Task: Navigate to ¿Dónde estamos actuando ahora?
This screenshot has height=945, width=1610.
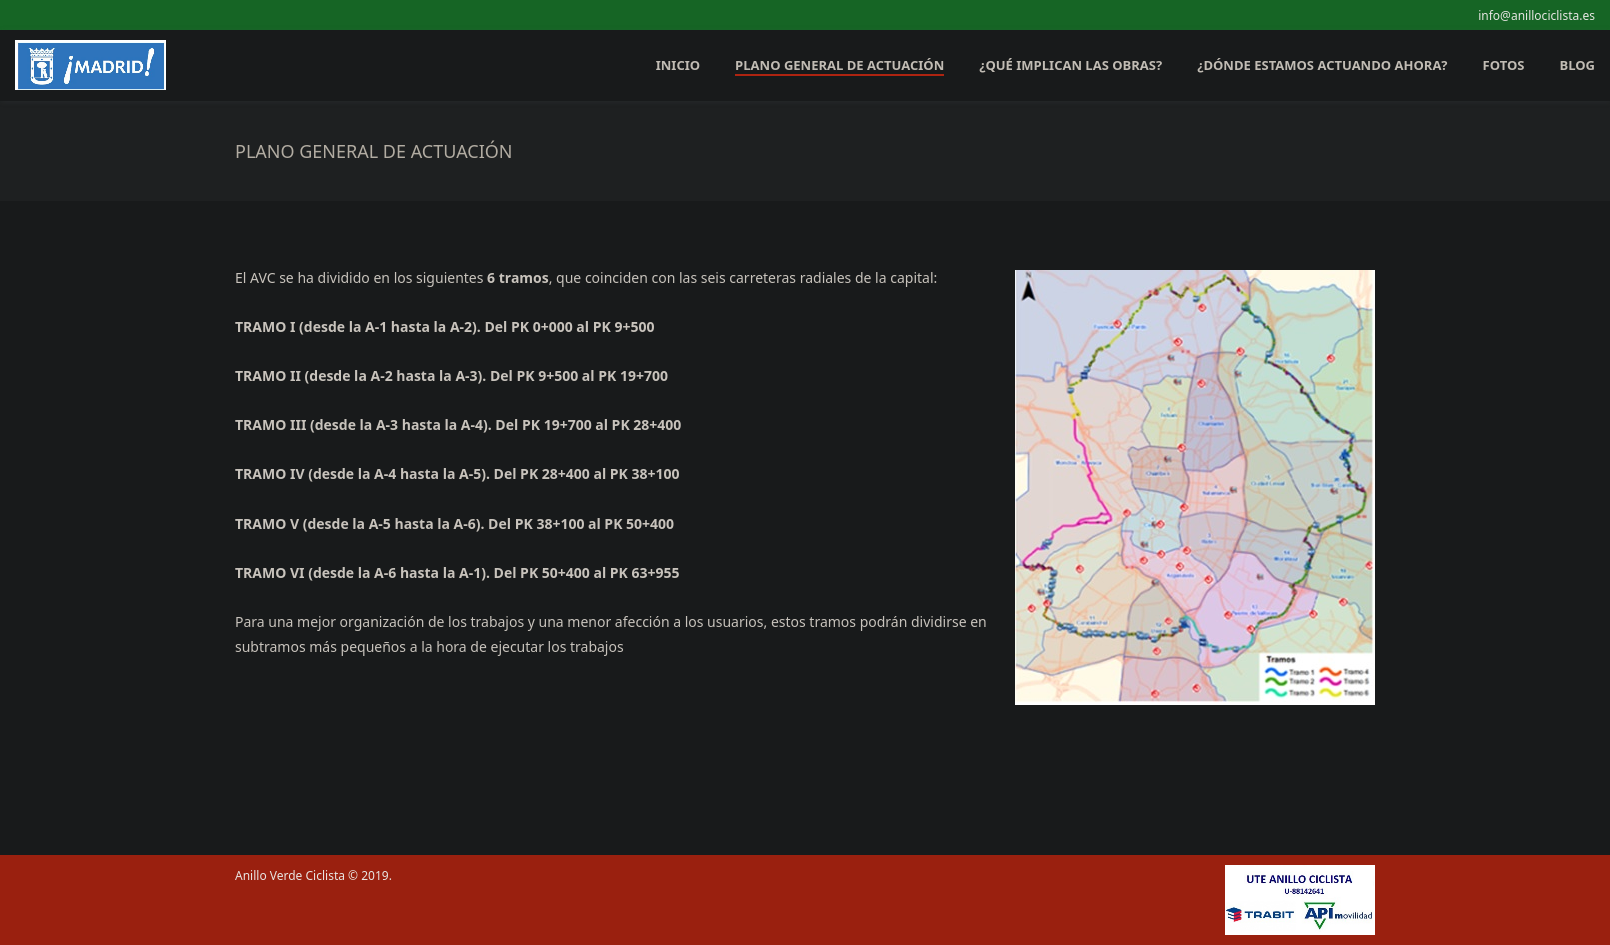Action: pyautogui.click(x=1321, y=66)
